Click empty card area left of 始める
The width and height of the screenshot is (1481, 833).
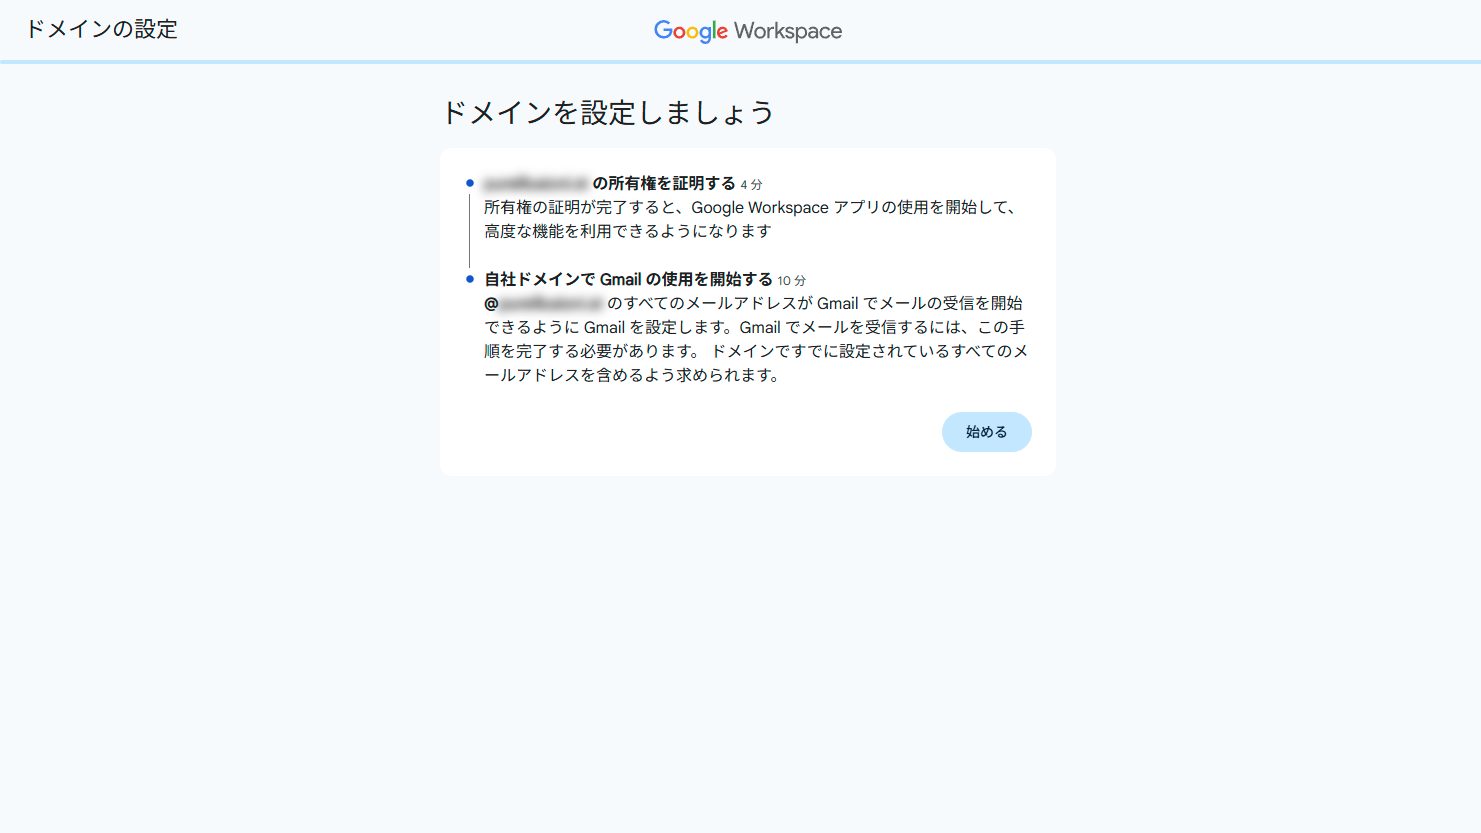pyautogui.click(x=700, y=432)
